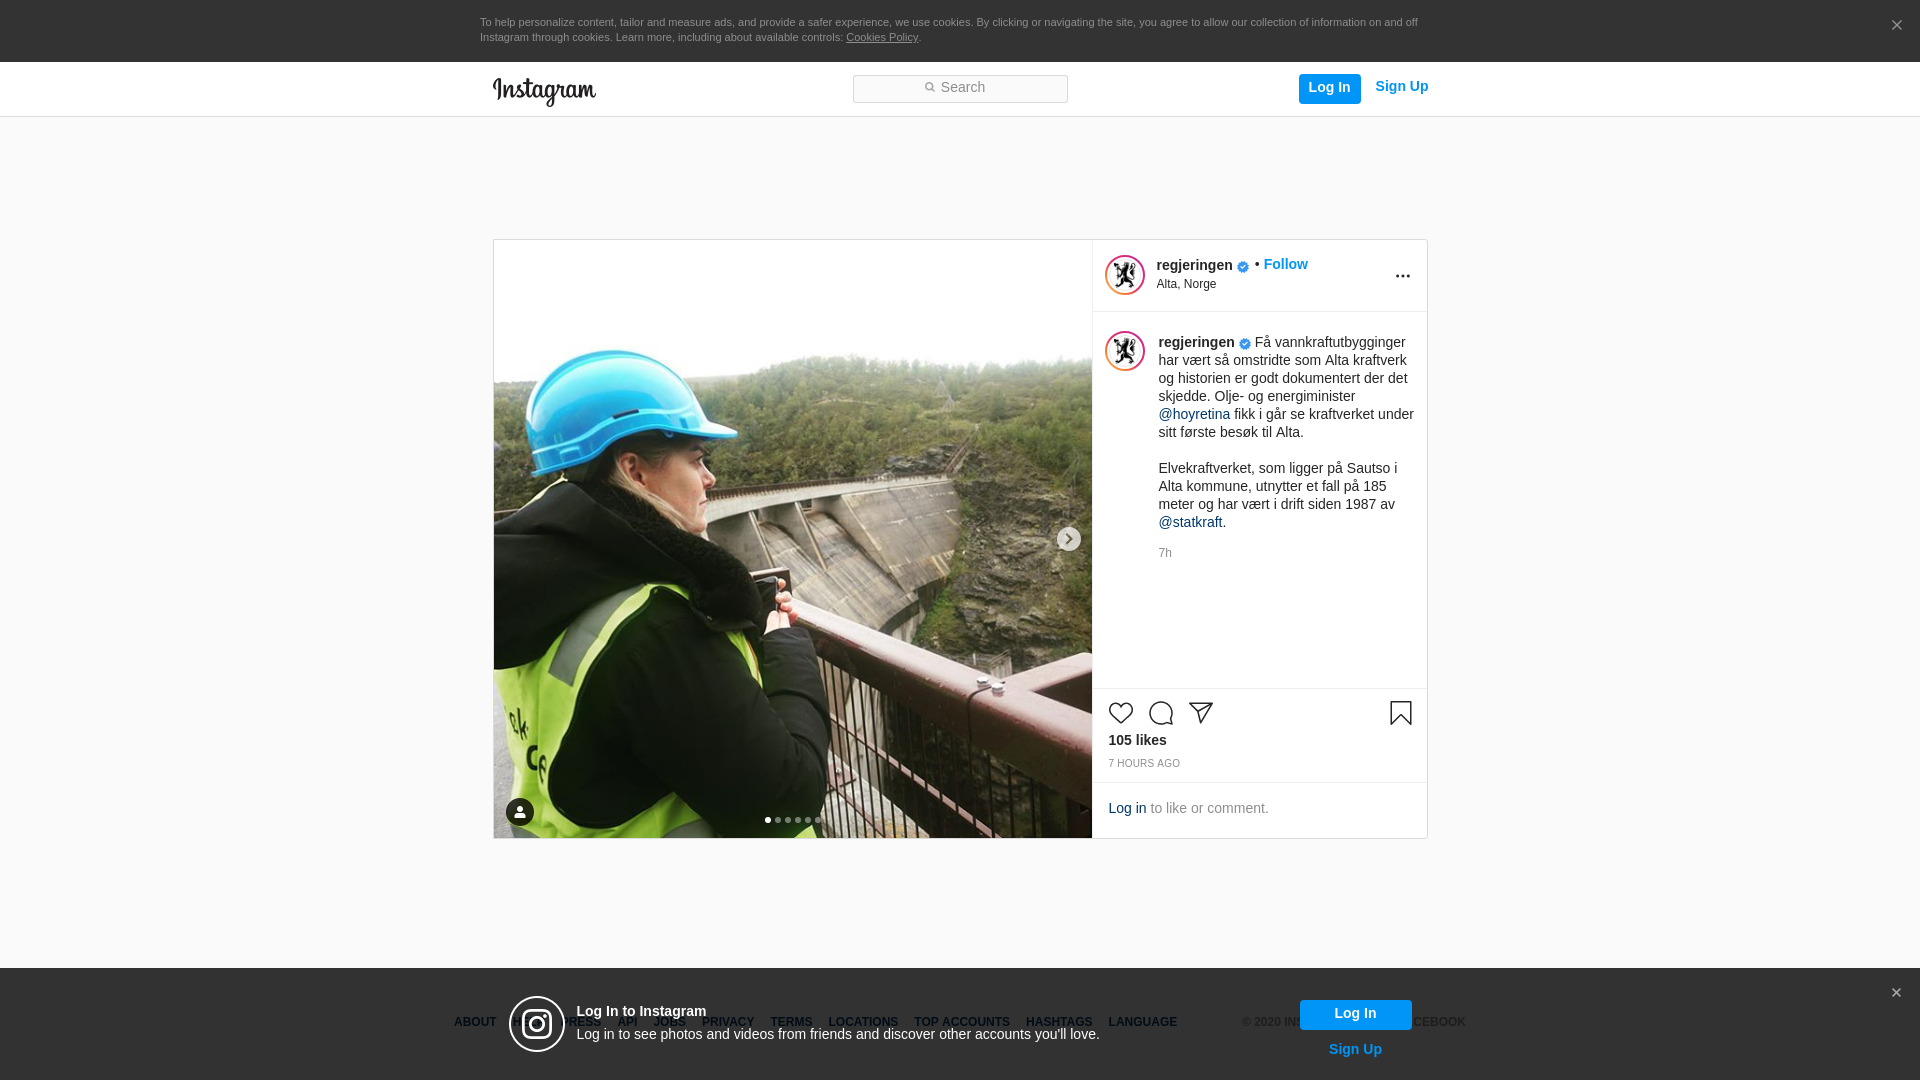
Task: Open regjeringen profile picture in post header
Action: (x=1125, y=275)
